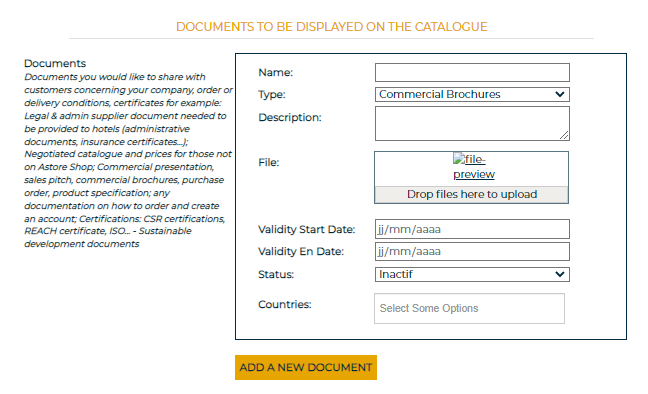Click inside the Description text area
Image resolution: width=648 pixels, height=394 pixels.
click(472, 124)
